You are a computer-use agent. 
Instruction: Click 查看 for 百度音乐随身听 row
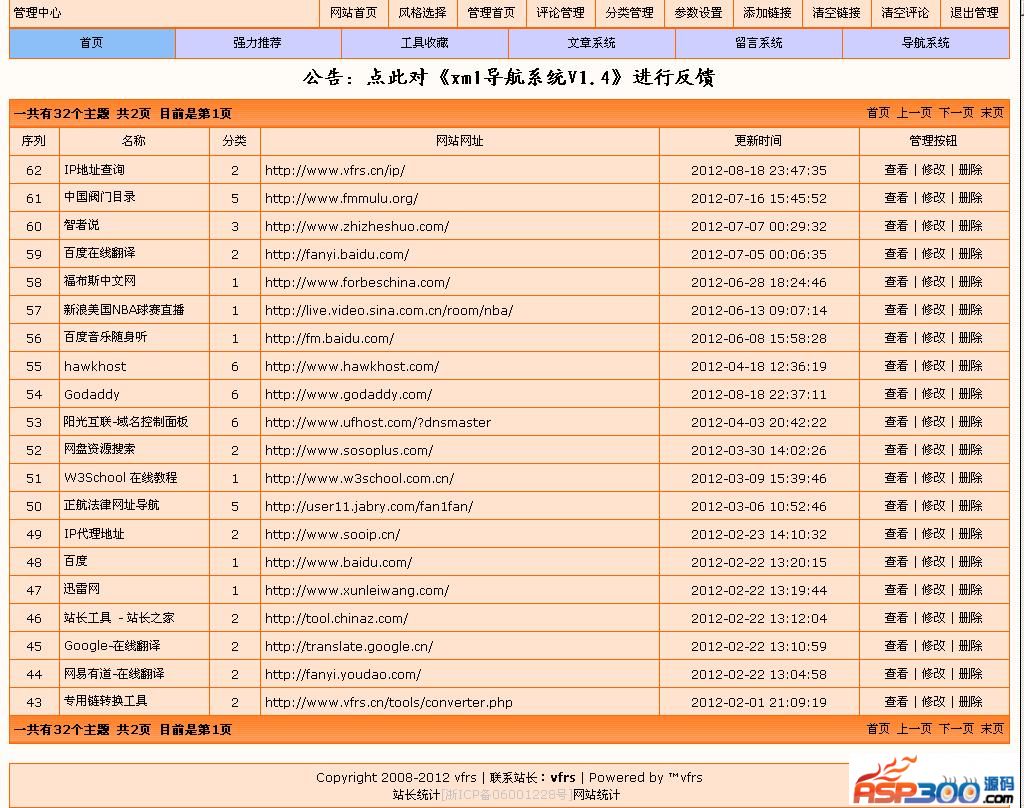[x=896, y=338]
